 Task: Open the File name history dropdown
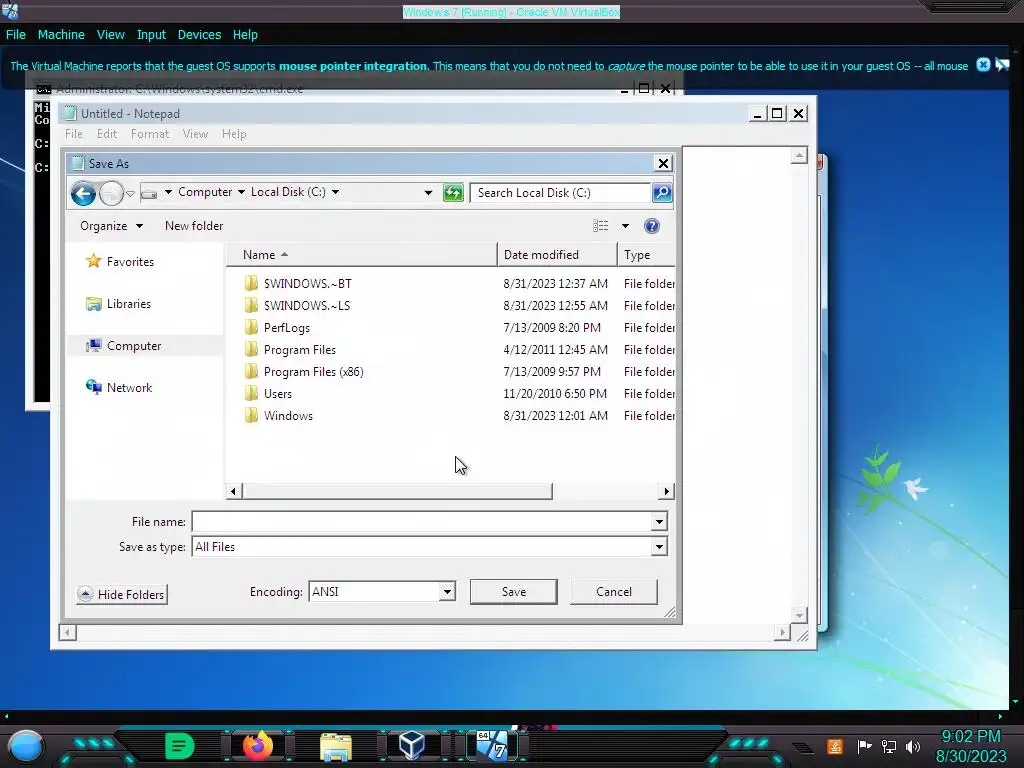pos(659,522)
